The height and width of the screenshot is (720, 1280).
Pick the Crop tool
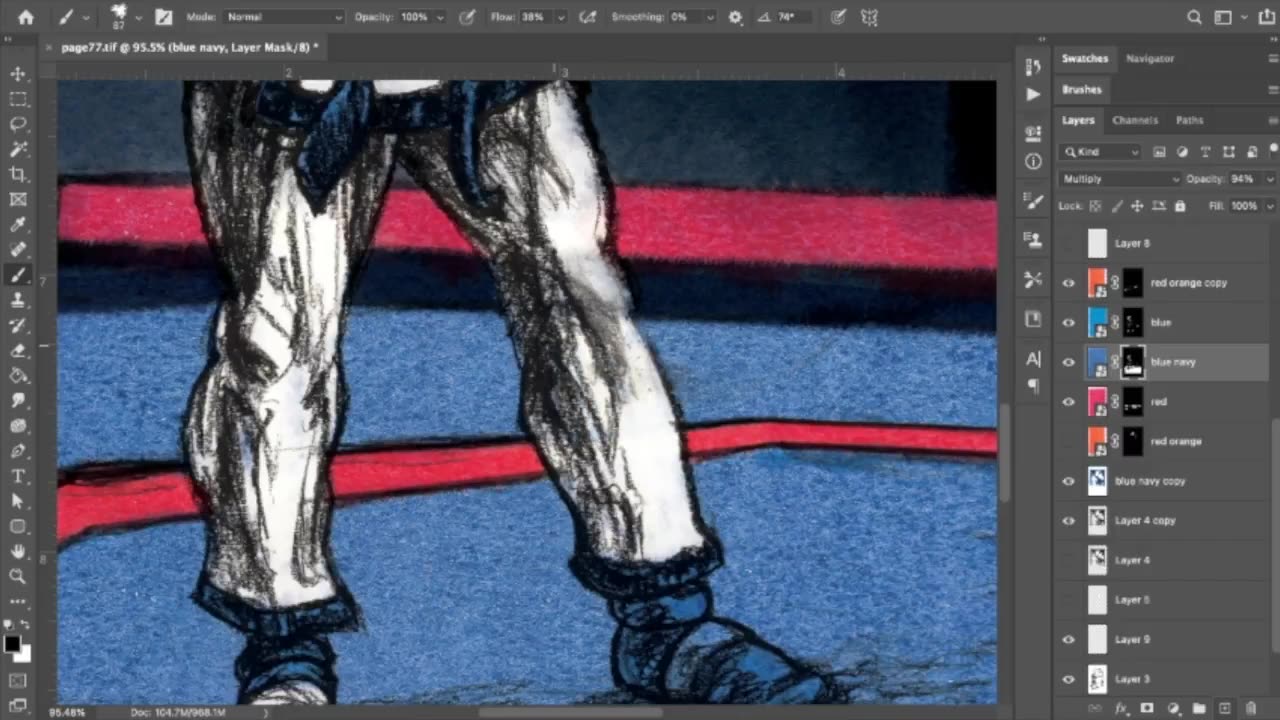(x=18, y=175)
